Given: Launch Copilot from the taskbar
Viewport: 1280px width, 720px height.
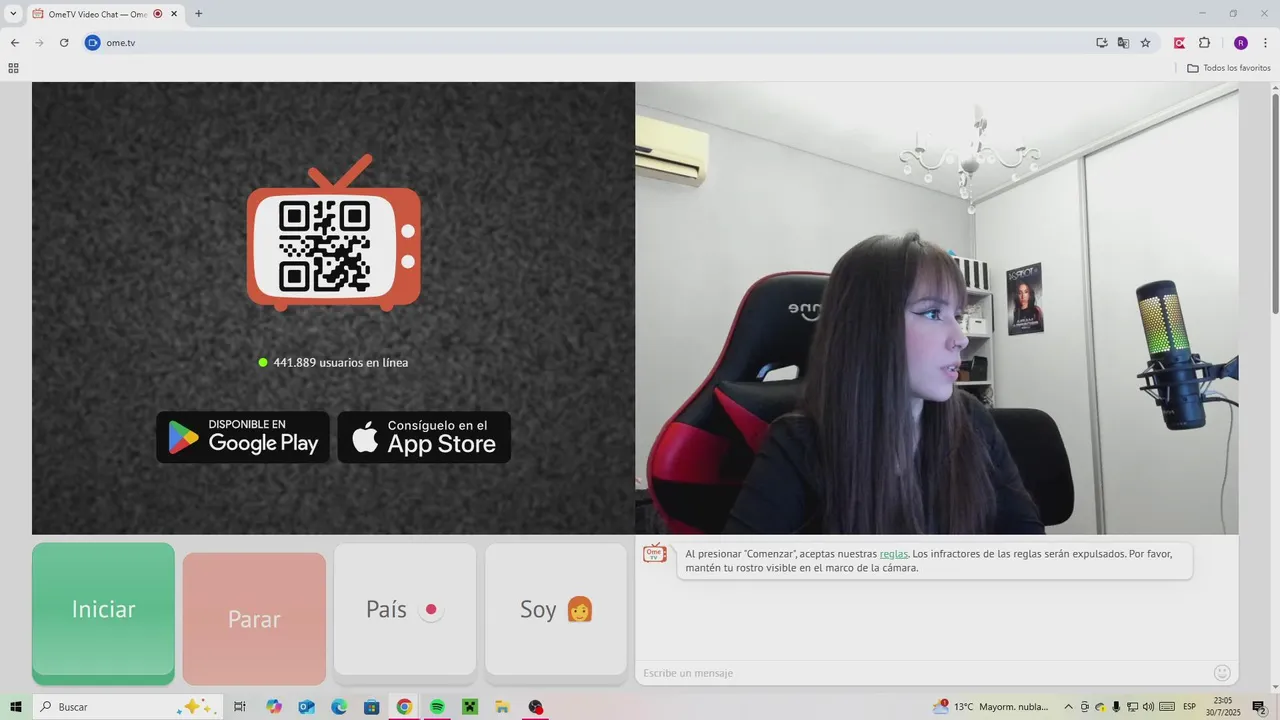Looking at the screenshot, I should [274, 707].
